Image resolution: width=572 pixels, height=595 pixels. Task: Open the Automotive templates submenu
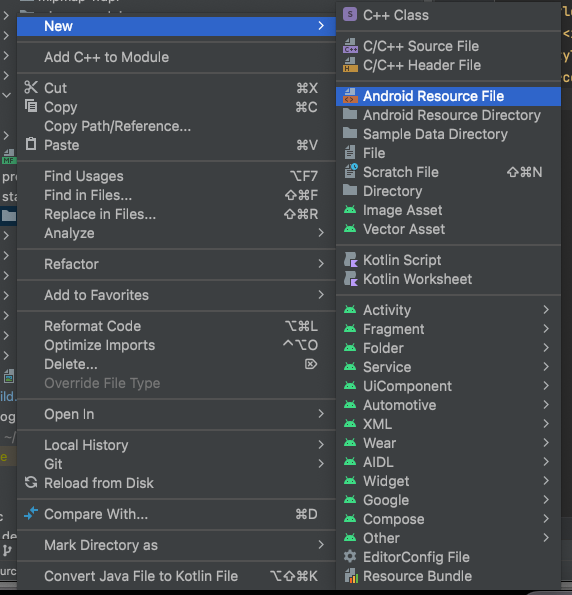448,405
